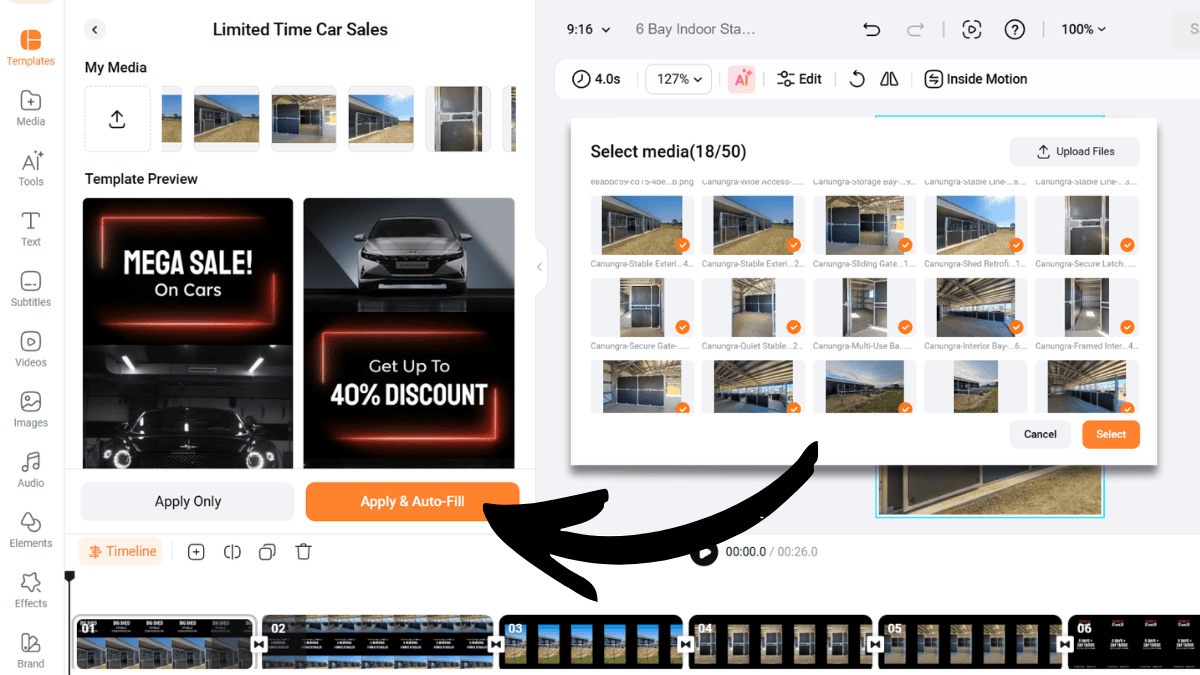Viewport: 1200px width, 675px height.
Task: Open the Subtitles panel in the sidebar
Action: 31,289
